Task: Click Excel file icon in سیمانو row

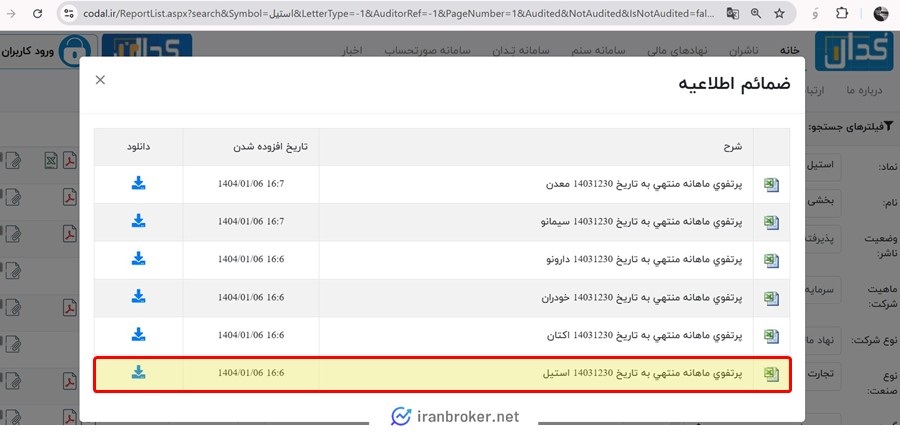Action: pyautogui.click(x=771, y=223)
